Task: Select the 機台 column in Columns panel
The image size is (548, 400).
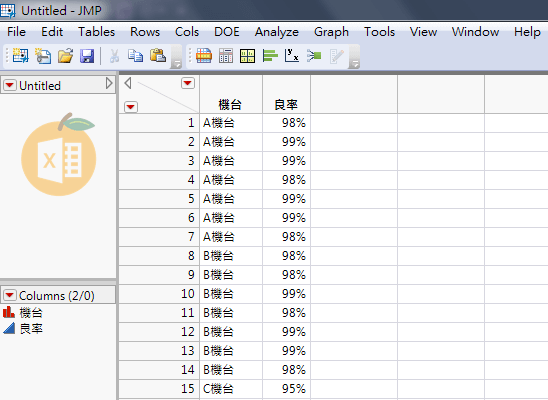Action: [x=31, y=312]
